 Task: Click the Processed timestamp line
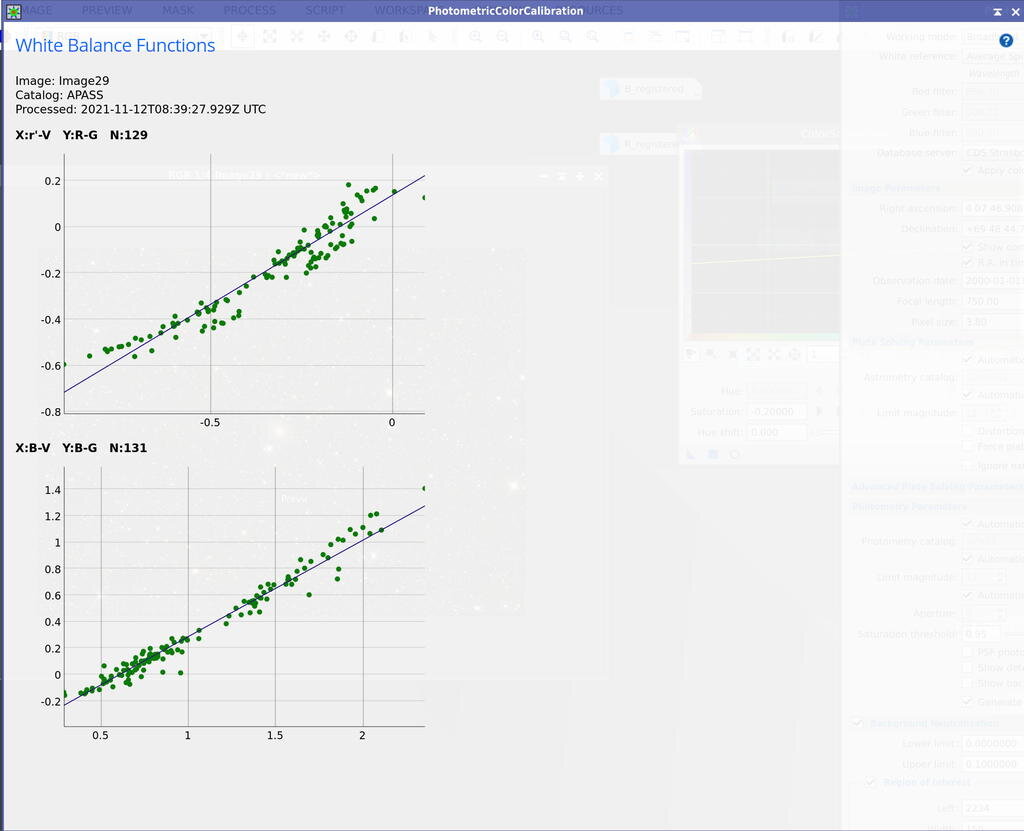140,109
